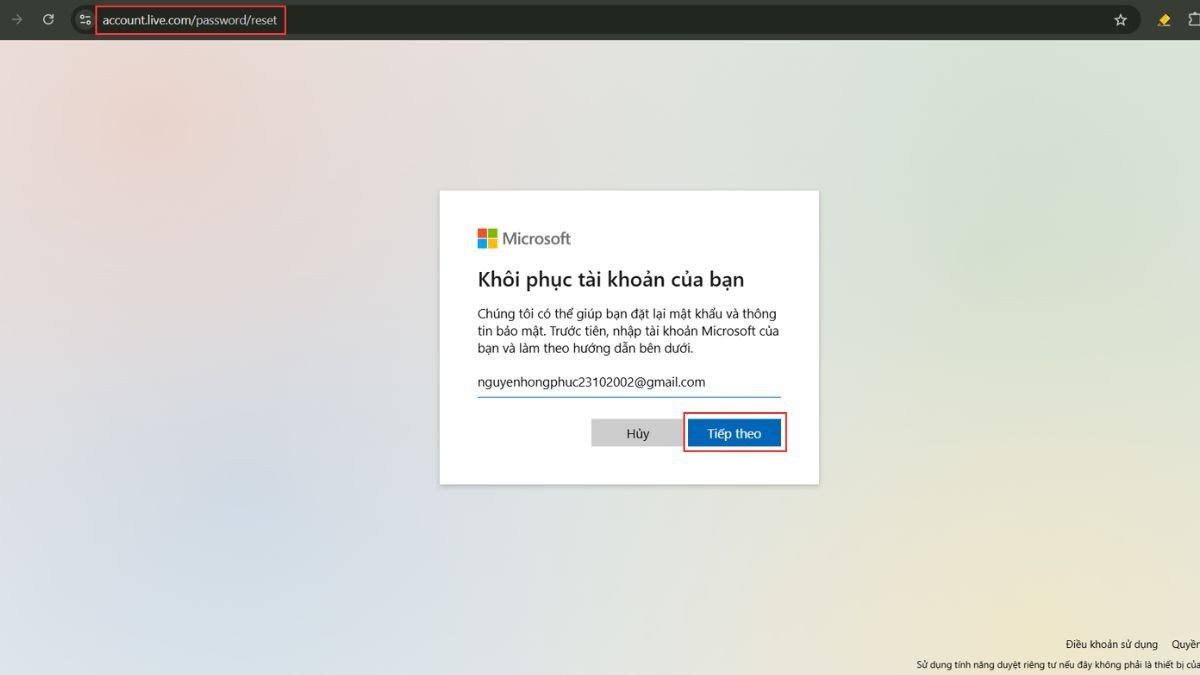
Task: Reload the page using the refresh icon
Action: (48, 19)
